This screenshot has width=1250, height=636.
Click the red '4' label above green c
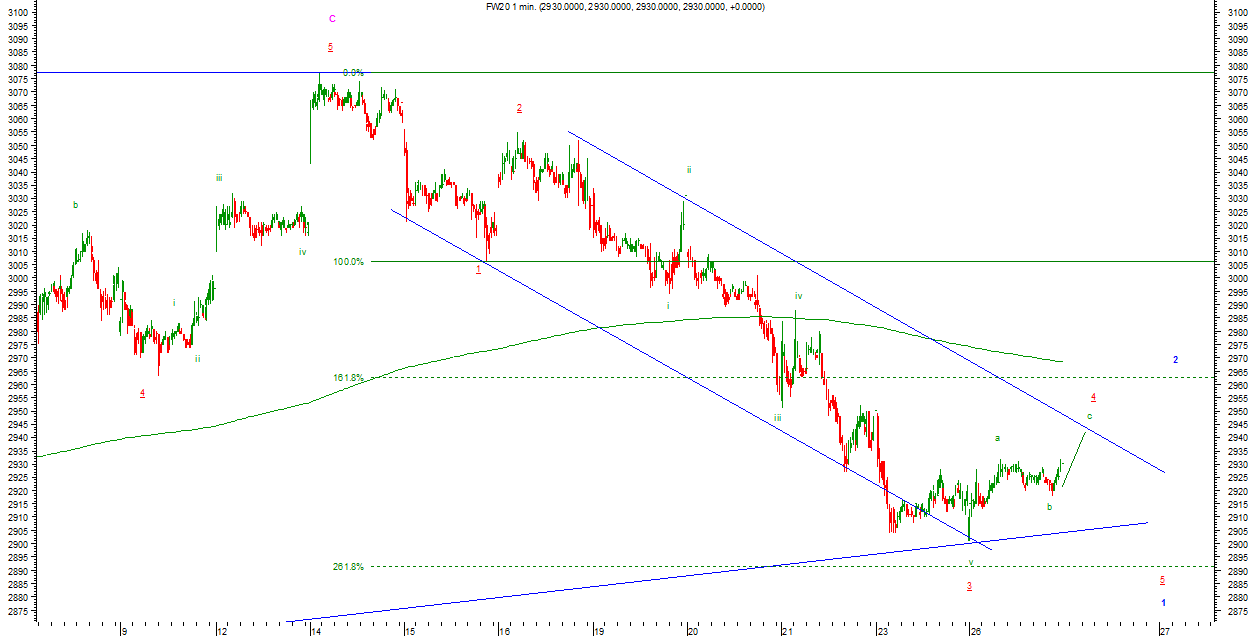1093,397
